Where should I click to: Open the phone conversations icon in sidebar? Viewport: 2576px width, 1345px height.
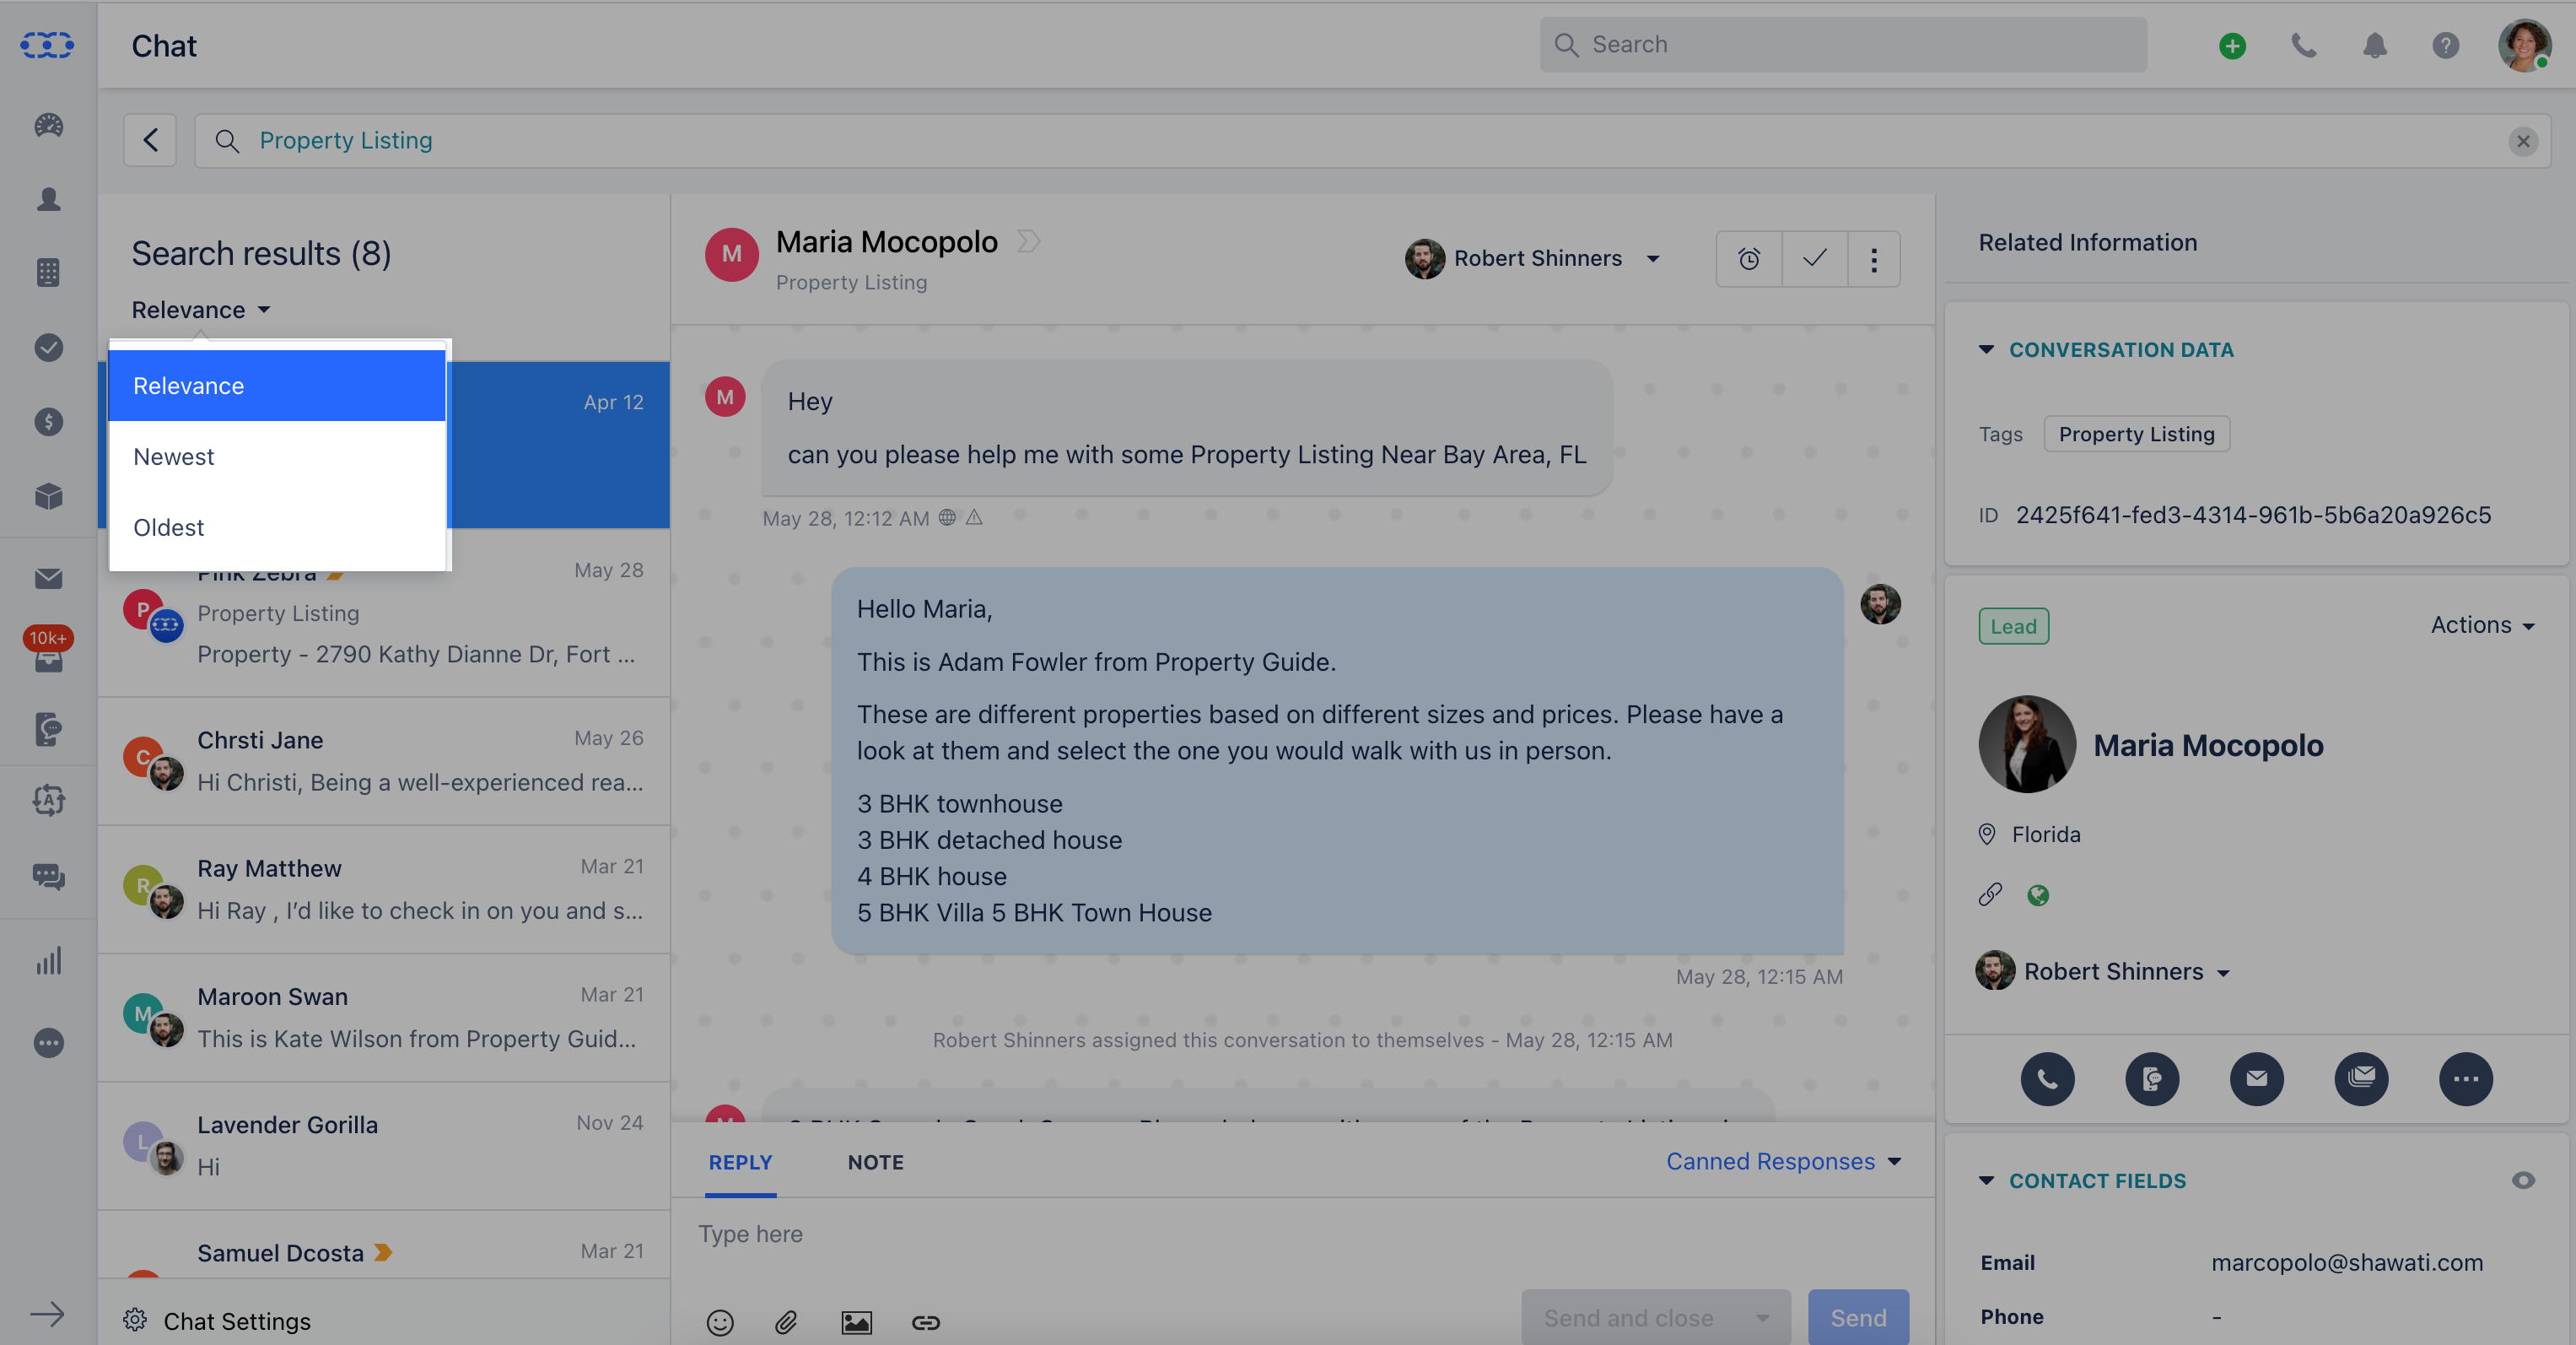point(48,728)
